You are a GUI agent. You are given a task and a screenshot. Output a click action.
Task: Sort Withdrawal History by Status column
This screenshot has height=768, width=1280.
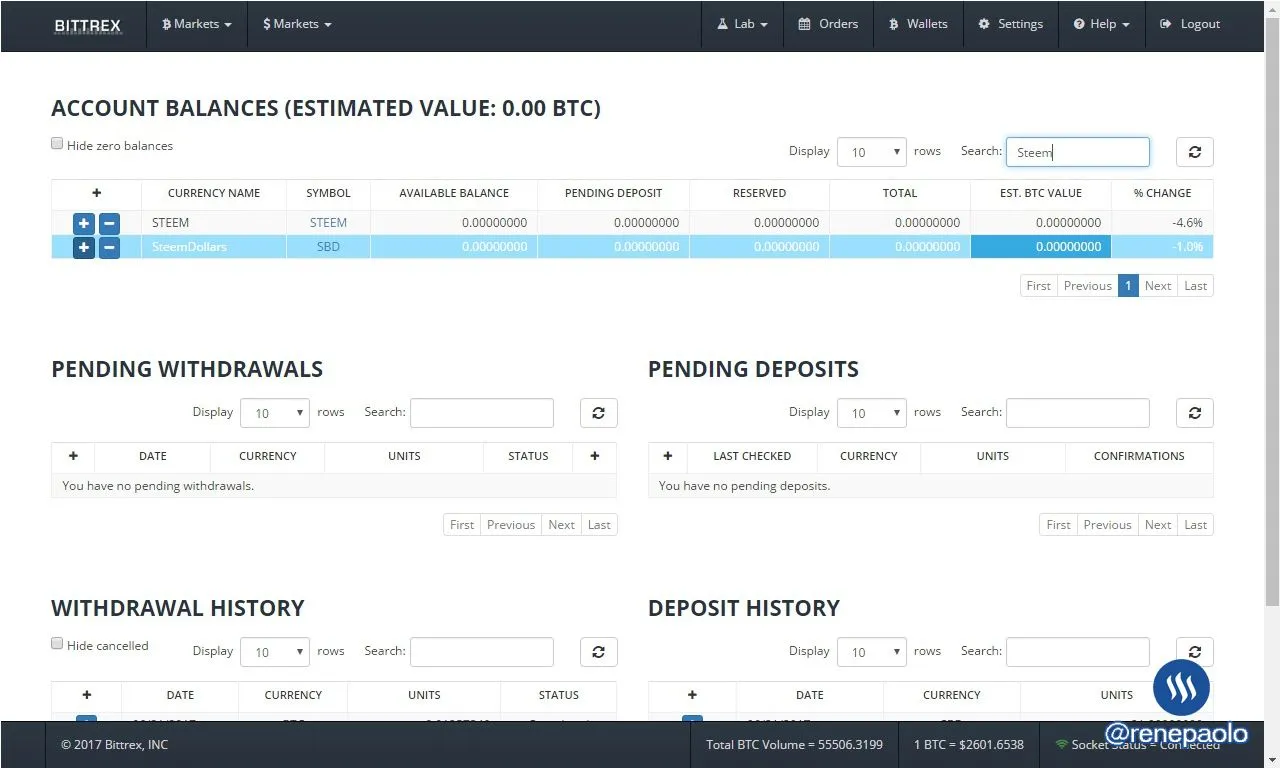(558, 695)
